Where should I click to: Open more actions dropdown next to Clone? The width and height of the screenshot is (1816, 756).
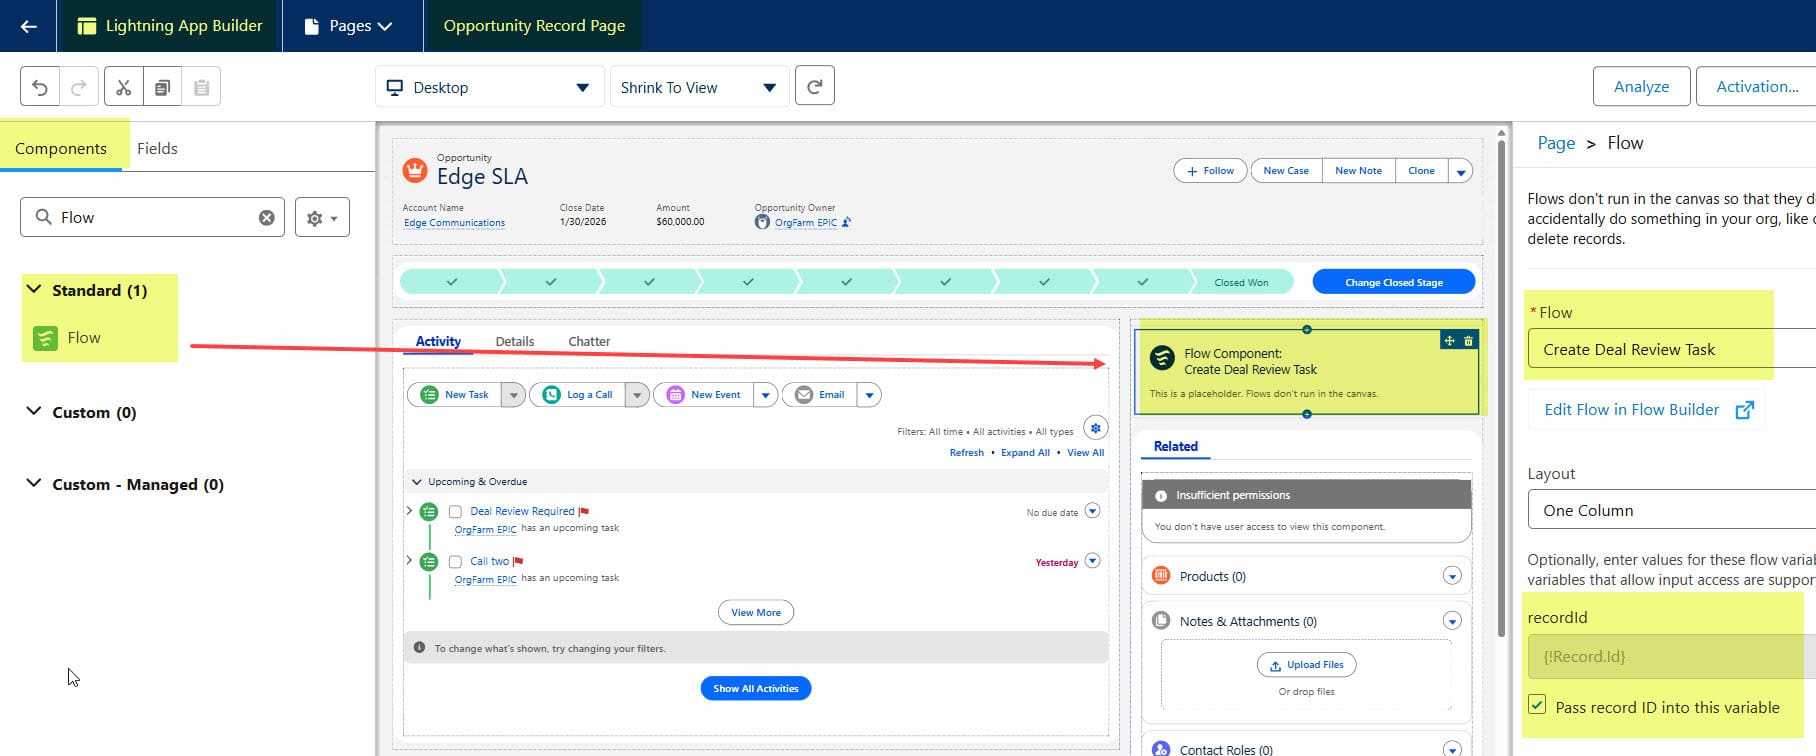[x=1460, y=171]
